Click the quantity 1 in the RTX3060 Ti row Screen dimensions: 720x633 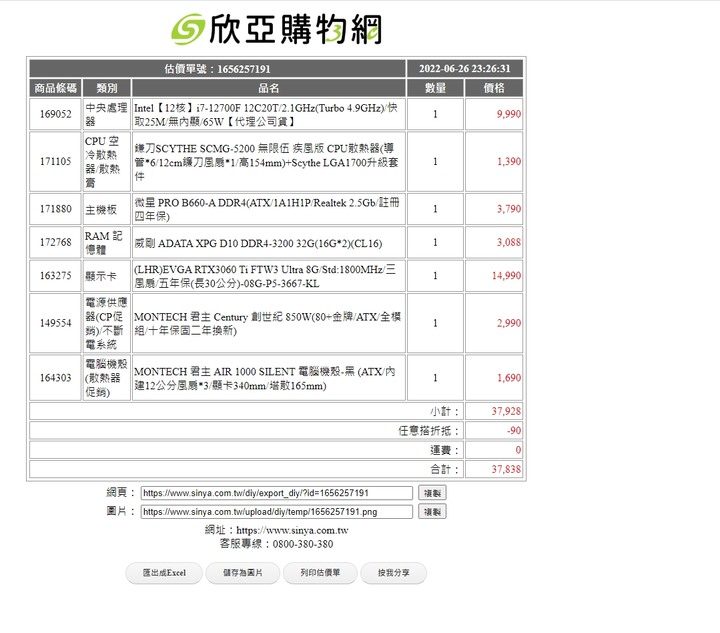point(435,275)
